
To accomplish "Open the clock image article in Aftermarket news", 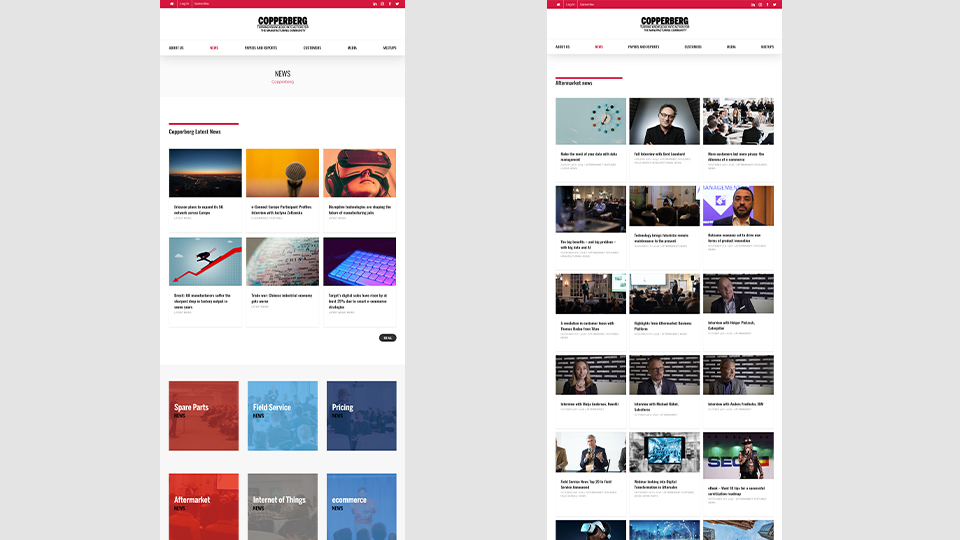I will pyautogui.click(x=591, y=121).
